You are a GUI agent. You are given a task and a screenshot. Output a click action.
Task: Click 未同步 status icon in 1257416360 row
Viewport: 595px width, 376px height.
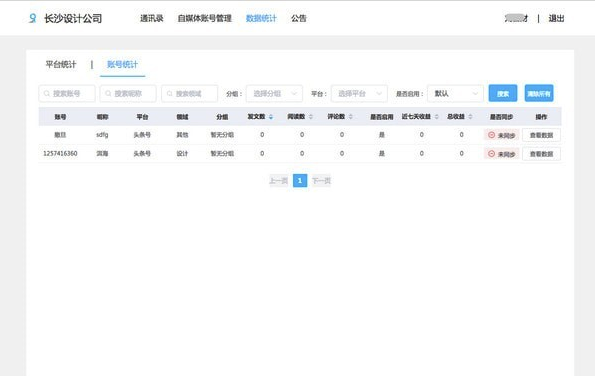[491, 154]
